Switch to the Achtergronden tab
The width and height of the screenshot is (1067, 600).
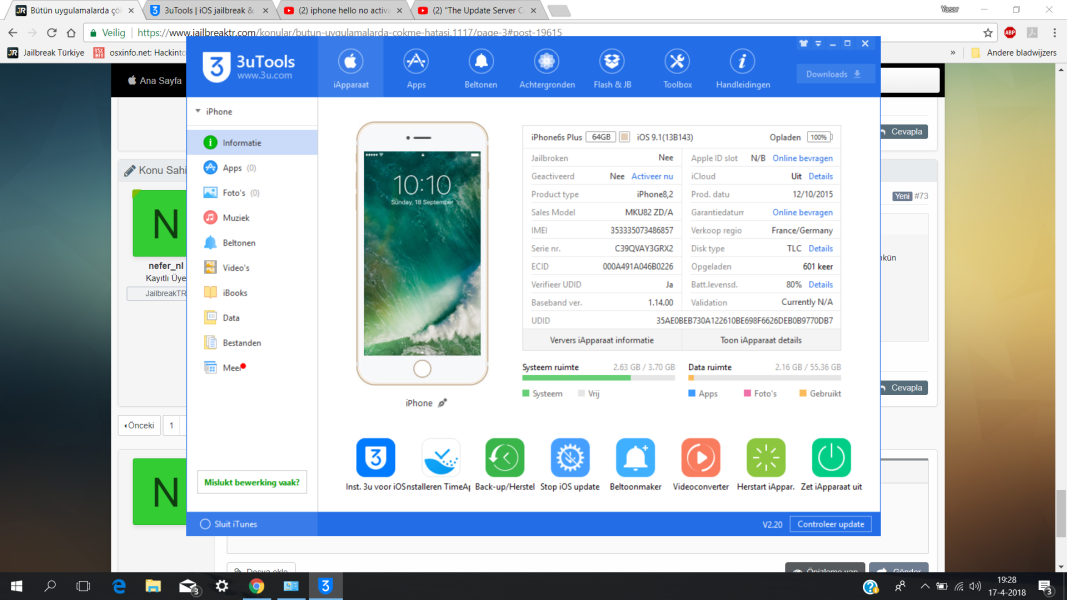pos(547,67)
